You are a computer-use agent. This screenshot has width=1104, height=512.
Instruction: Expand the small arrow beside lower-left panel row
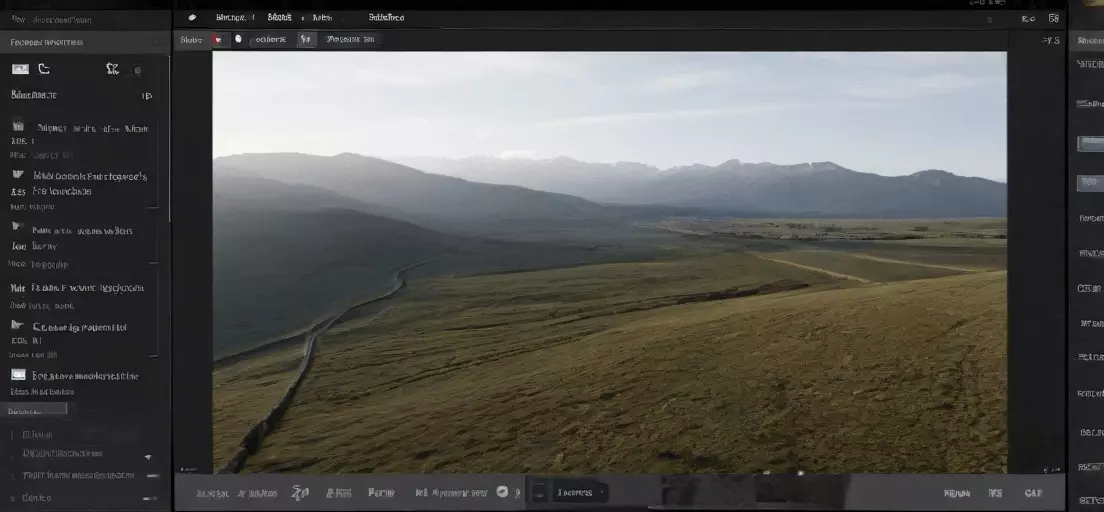148,456
